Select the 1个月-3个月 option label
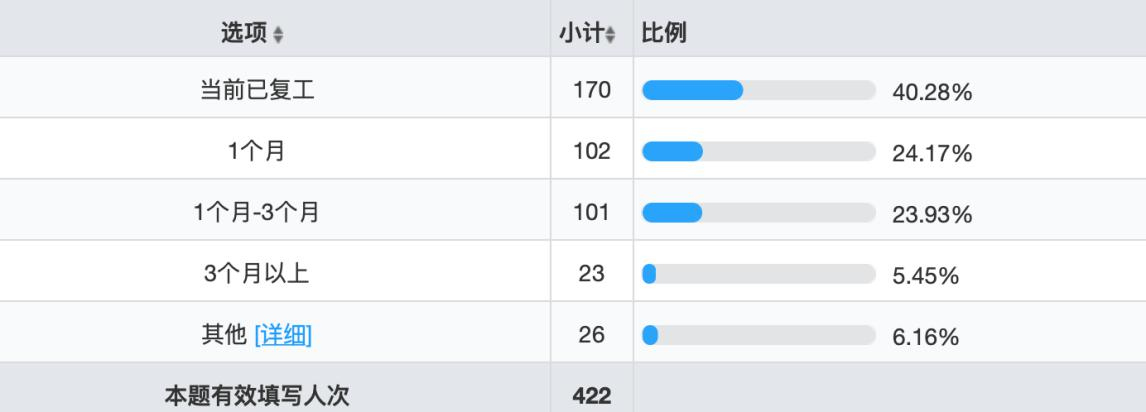Viewport: 1146px width, 412px height. point(258,213)
